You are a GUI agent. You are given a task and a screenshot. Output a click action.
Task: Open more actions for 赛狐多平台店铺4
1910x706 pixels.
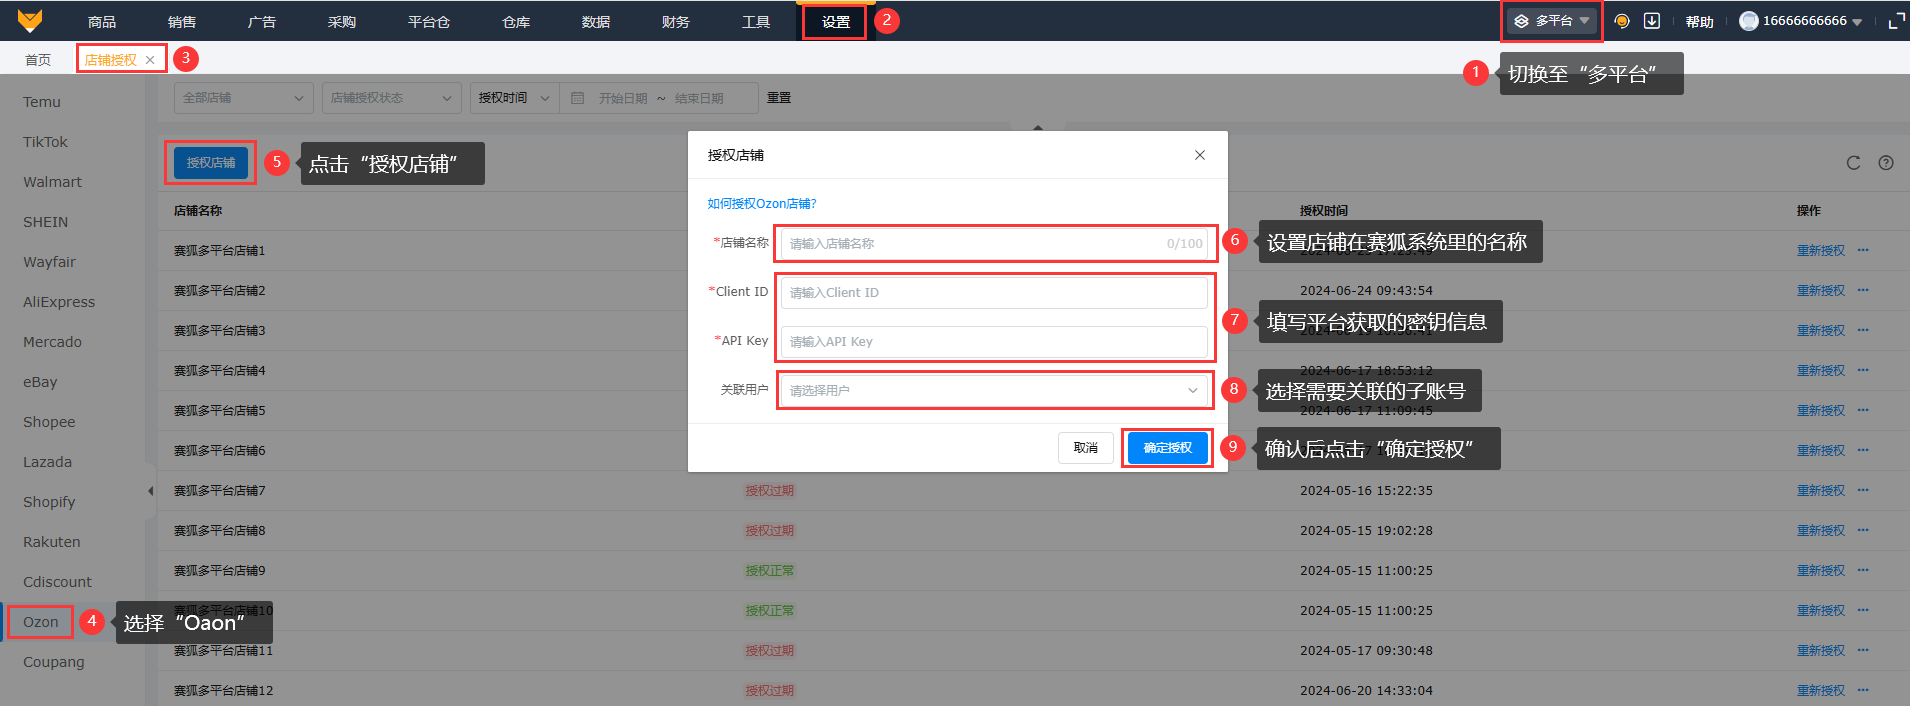1863,370
